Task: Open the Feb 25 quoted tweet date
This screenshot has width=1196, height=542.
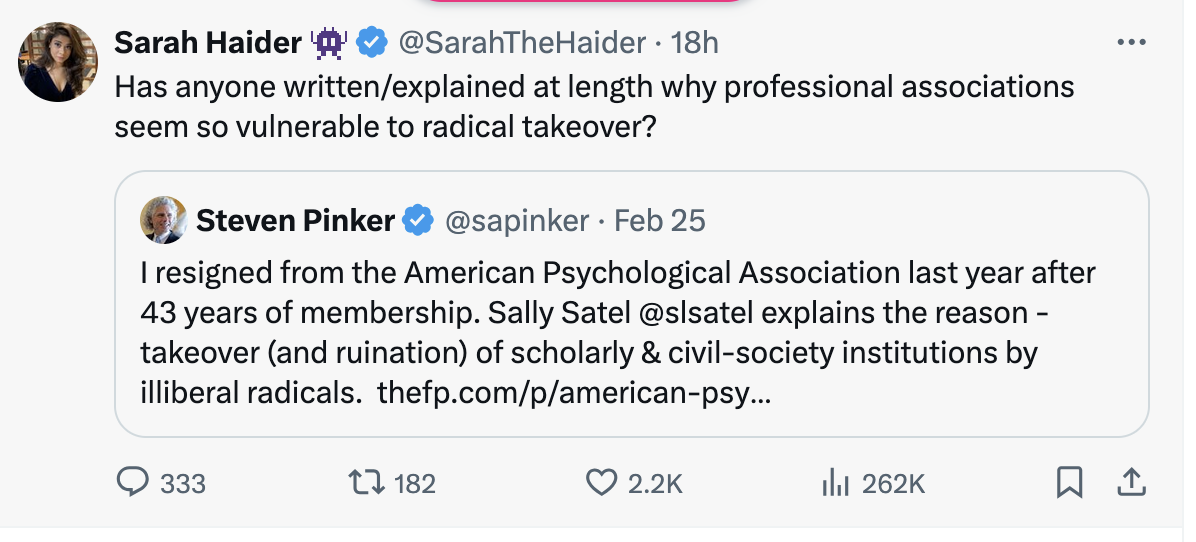Action: coord(659,220)
